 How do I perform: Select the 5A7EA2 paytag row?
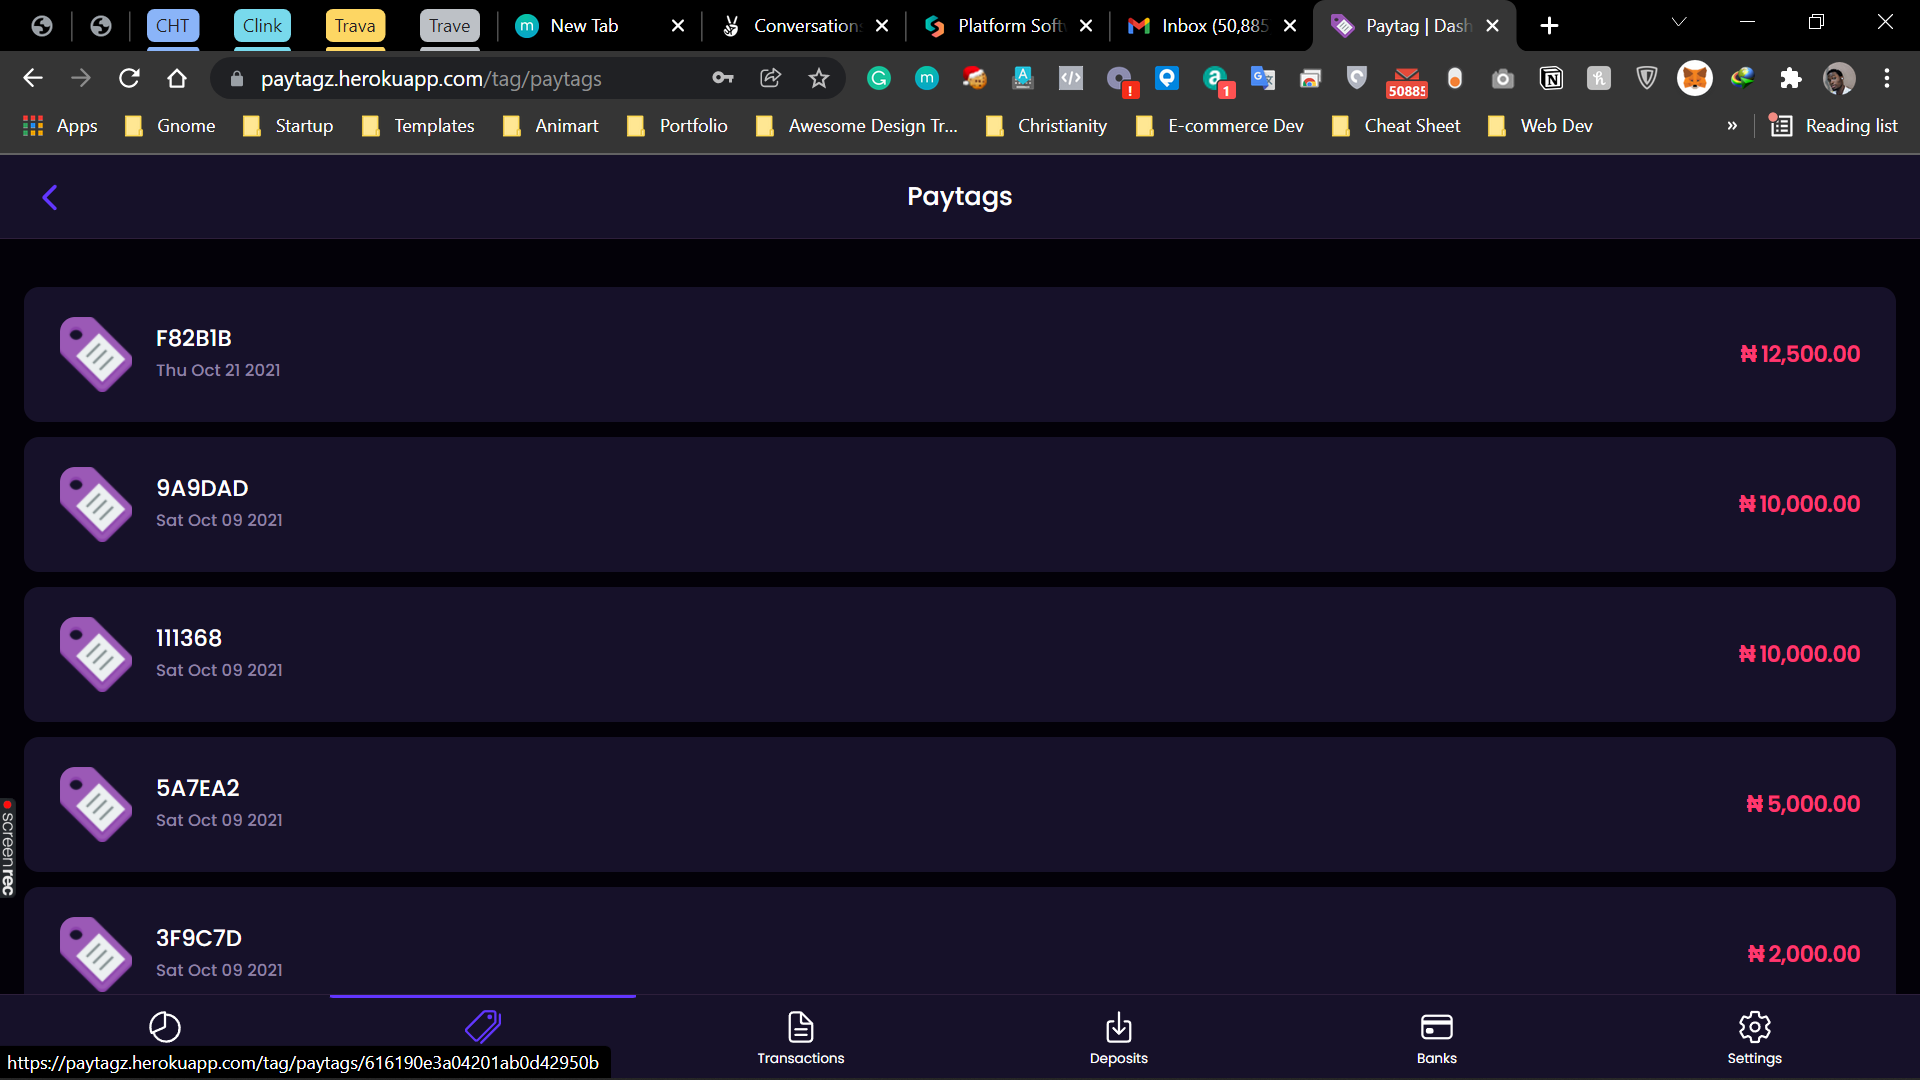pos(960,804)
